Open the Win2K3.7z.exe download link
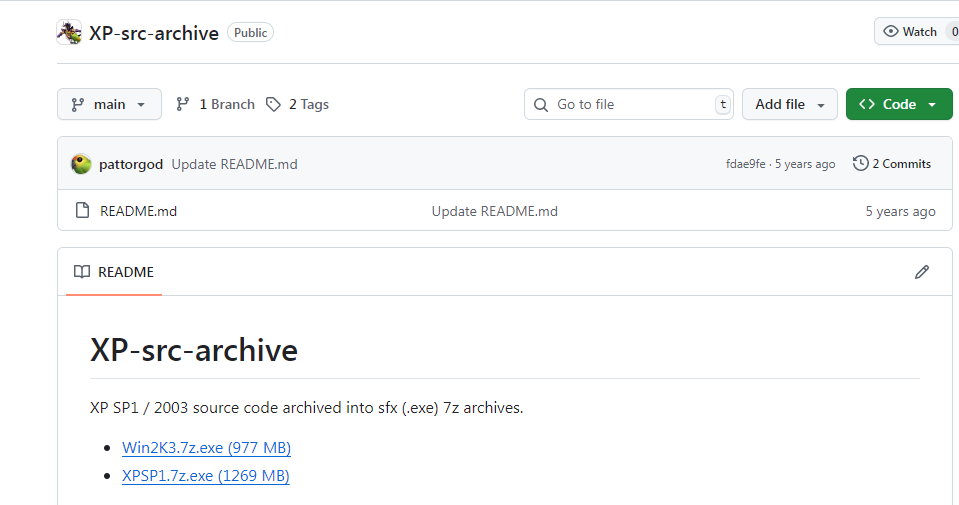The width and height of the screenshot is (959, 505). click(206, 448)
